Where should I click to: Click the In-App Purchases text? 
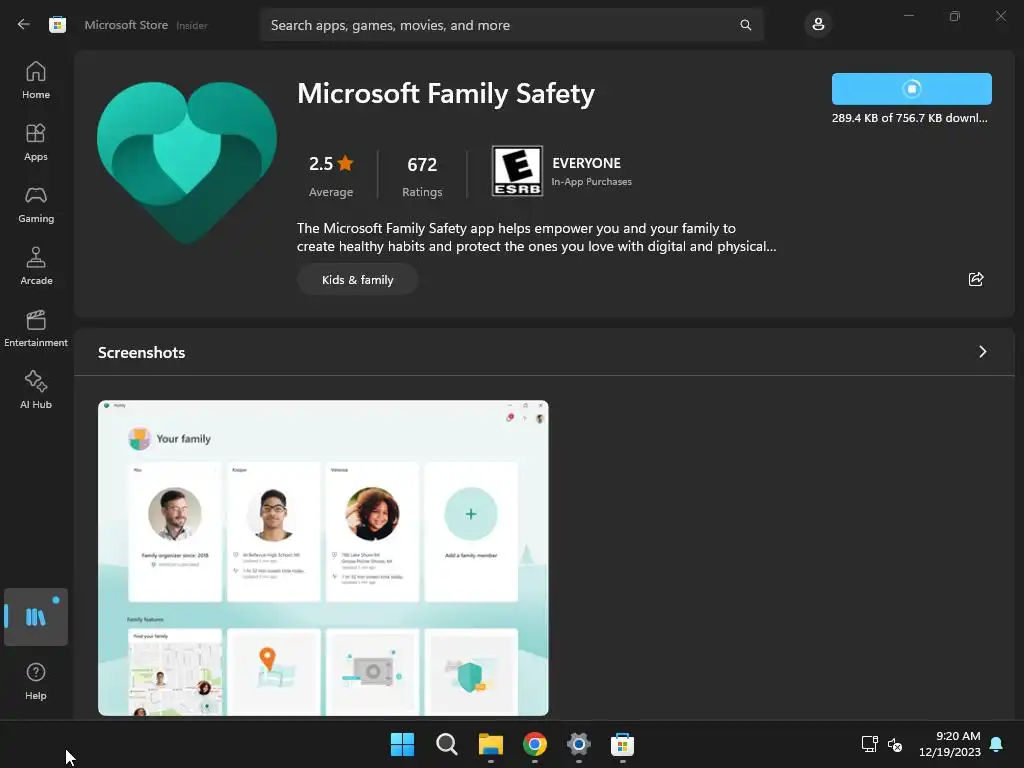[x=591, y=182]
